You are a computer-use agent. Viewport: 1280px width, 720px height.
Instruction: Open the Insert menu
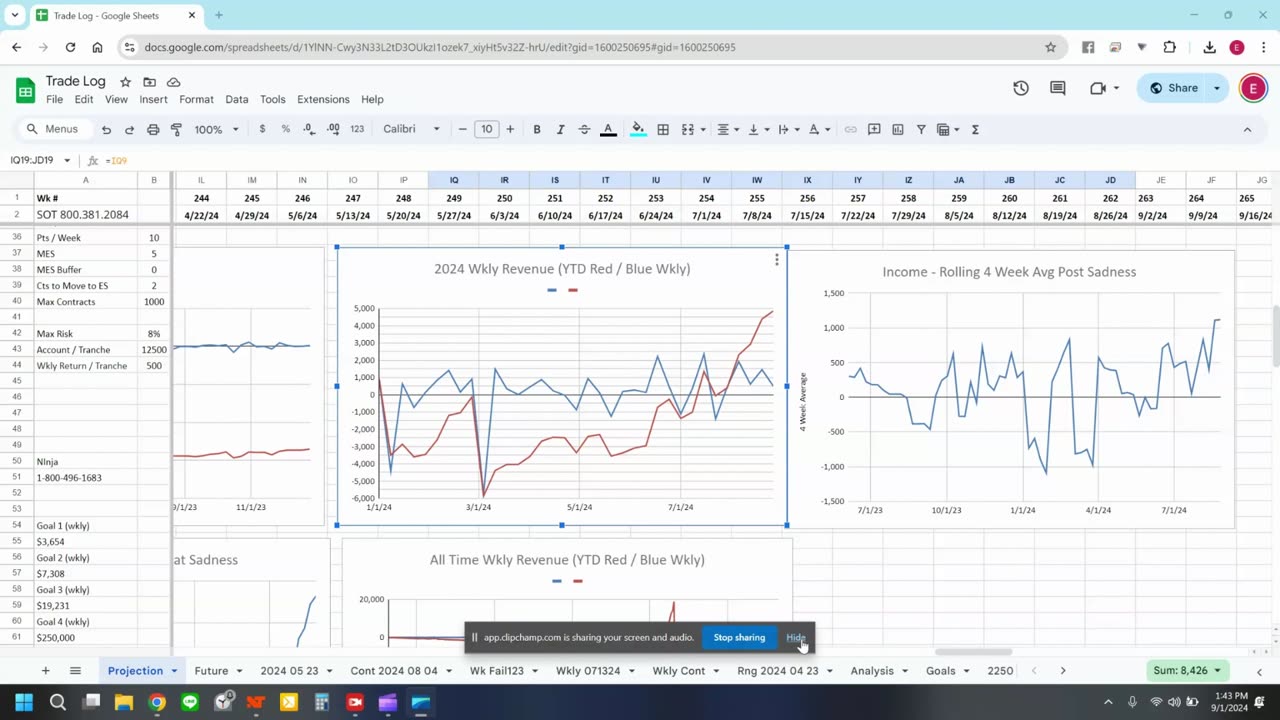click(153, 99)
